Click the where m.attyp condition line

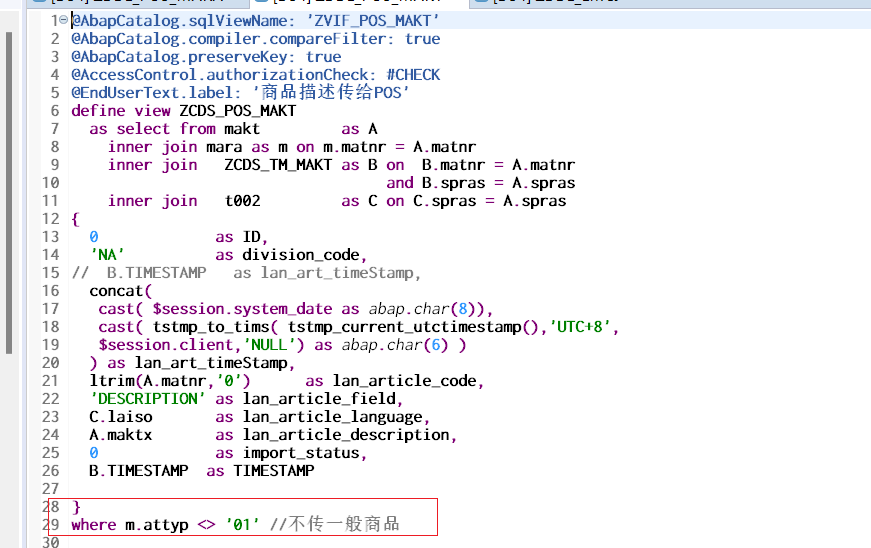tap(236, 525)
